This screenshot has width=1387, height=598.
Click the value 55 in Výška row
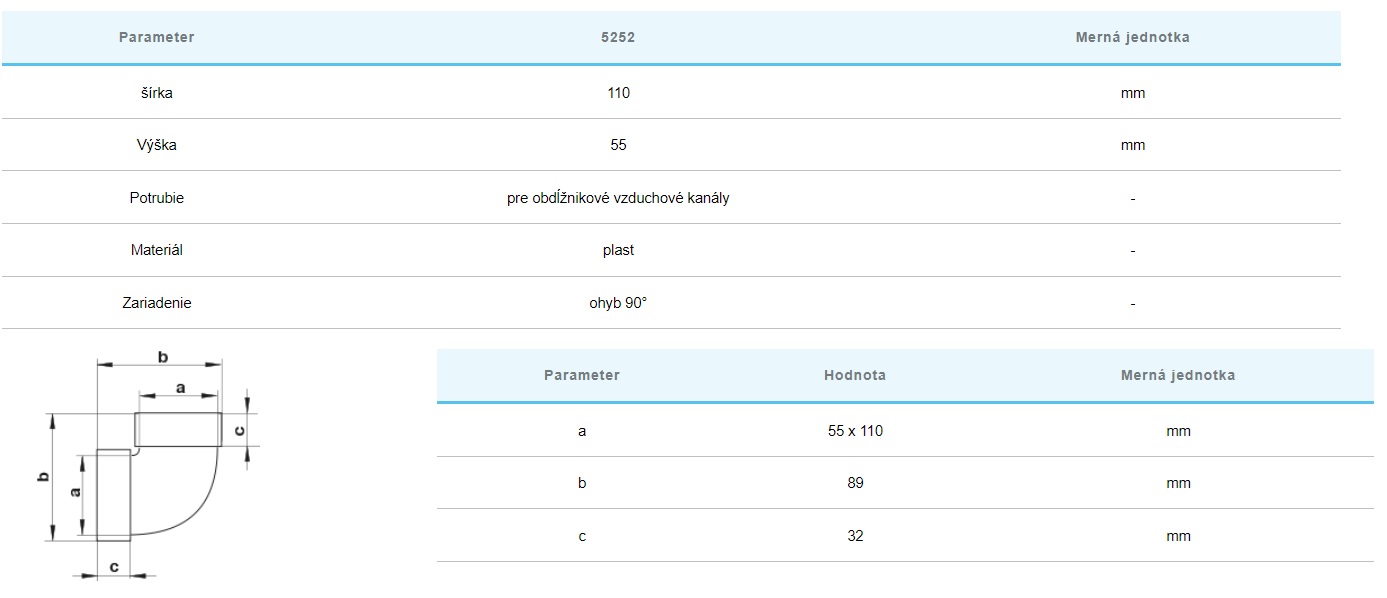(x=618, y=145)
